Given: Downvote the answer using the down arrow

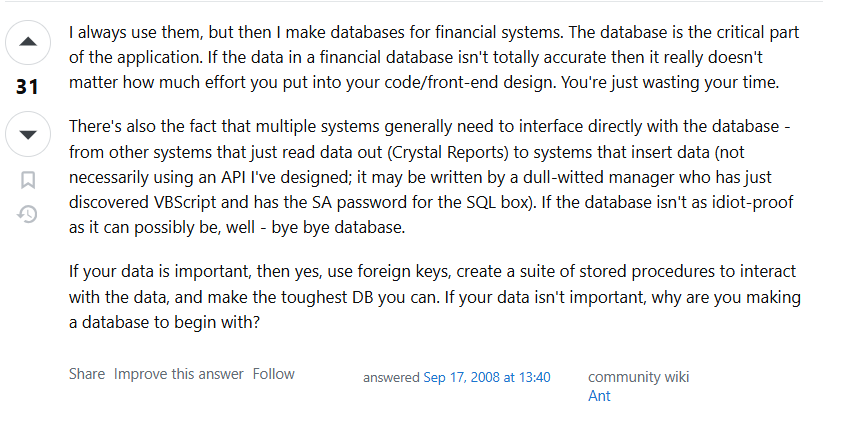Looking at the screenshot, I should pyautogui.click(x=28, y=134).
